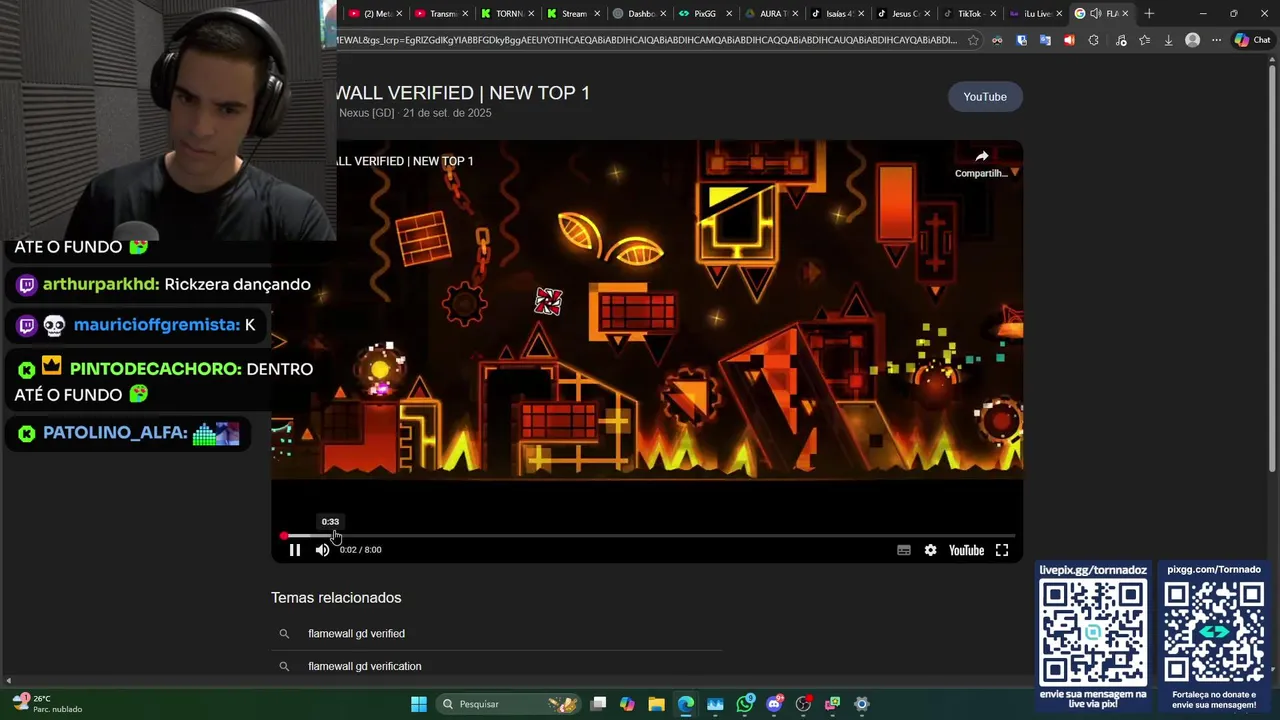This screenshot has width=1280, height=720.
Task: Open the browser profile avatar
Action: coord(1192,40)
